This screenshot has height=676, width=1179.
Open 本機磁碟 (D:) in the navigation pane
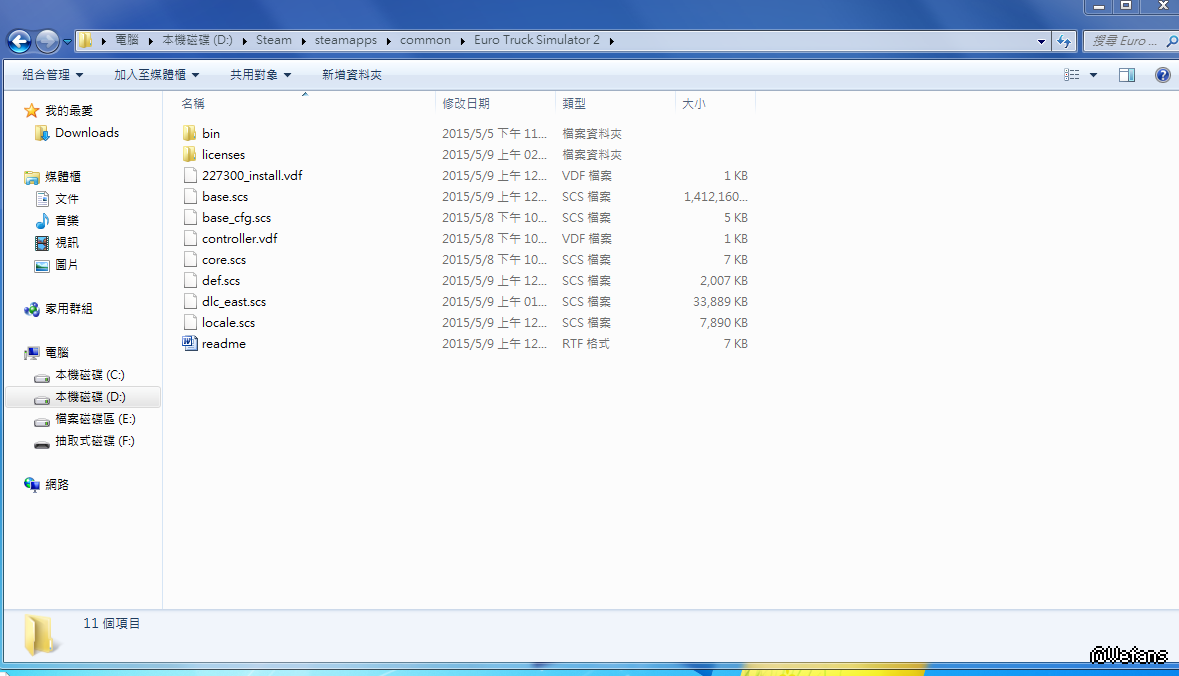pos(89,397)
